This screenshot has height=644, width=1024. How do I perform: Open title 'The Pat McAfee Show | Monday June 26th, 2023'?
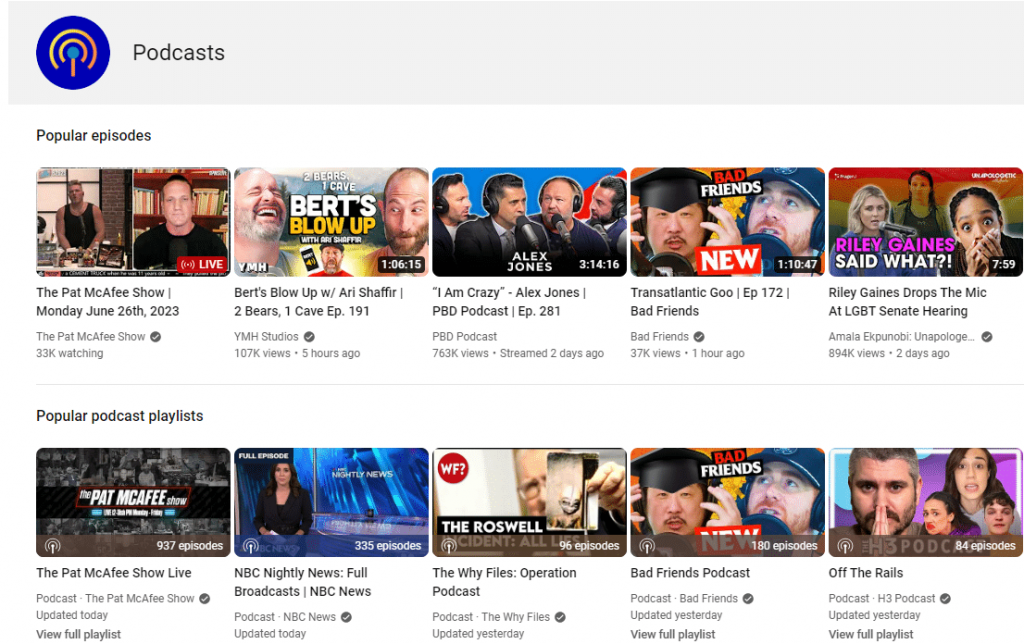coord(108,302)
